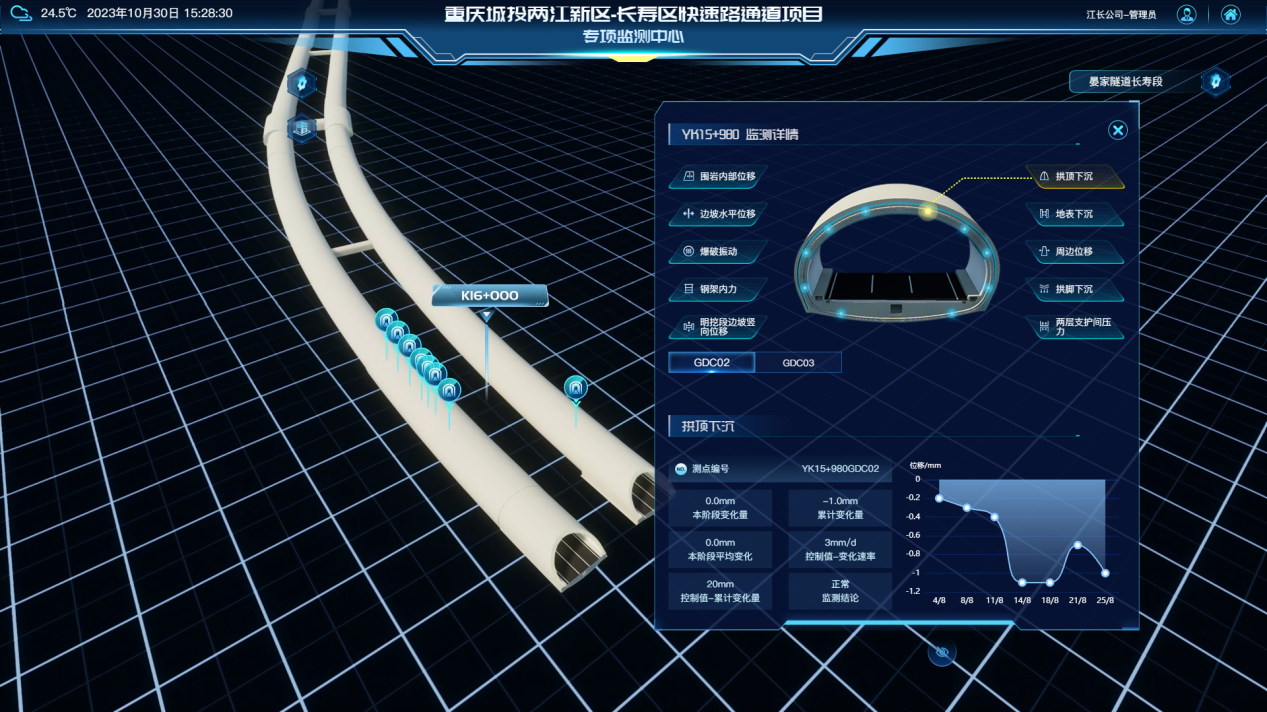Screen dimensions: 1267x712
Task: Click the home icon in the header
Action: (1230, 15)
